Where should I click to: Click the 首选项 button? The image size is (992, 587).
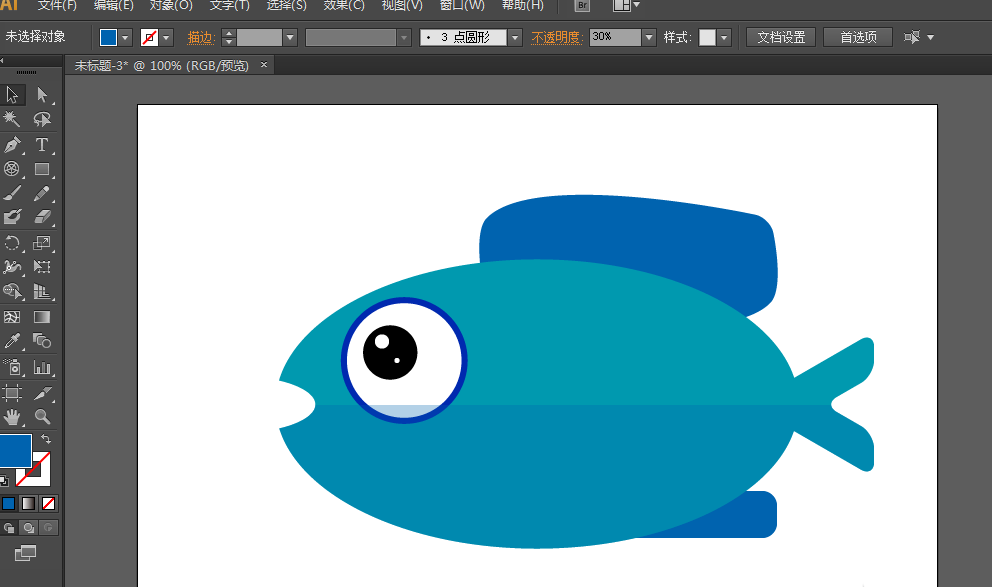click(858, 37)
